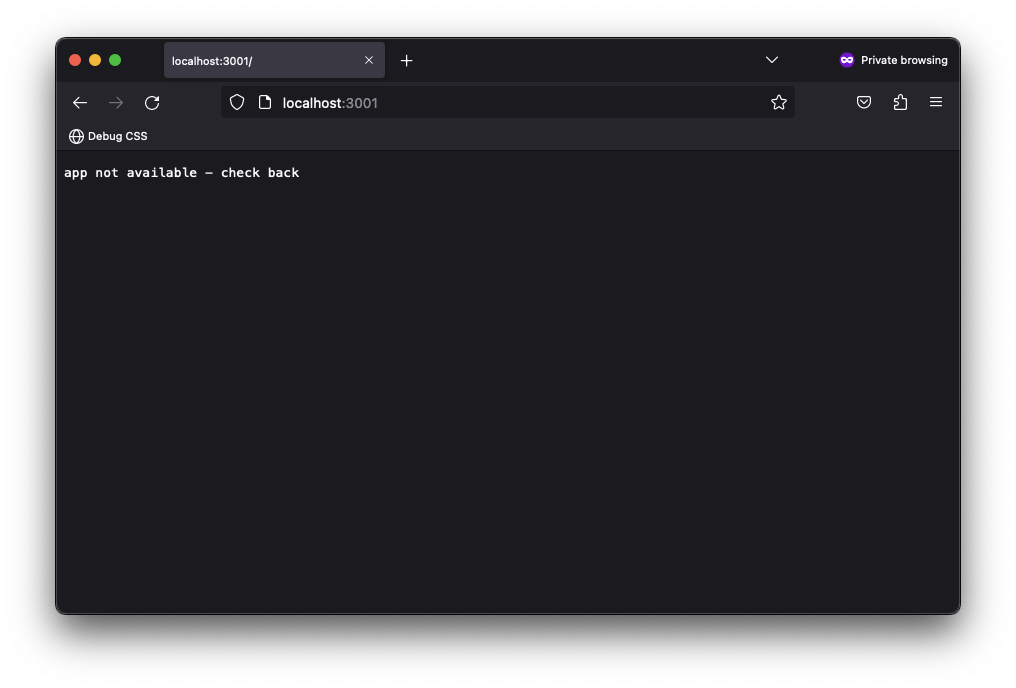Select the localhost:3001/ tab
Viewport: 1016px width, 688px height.
tap(260, 61)
